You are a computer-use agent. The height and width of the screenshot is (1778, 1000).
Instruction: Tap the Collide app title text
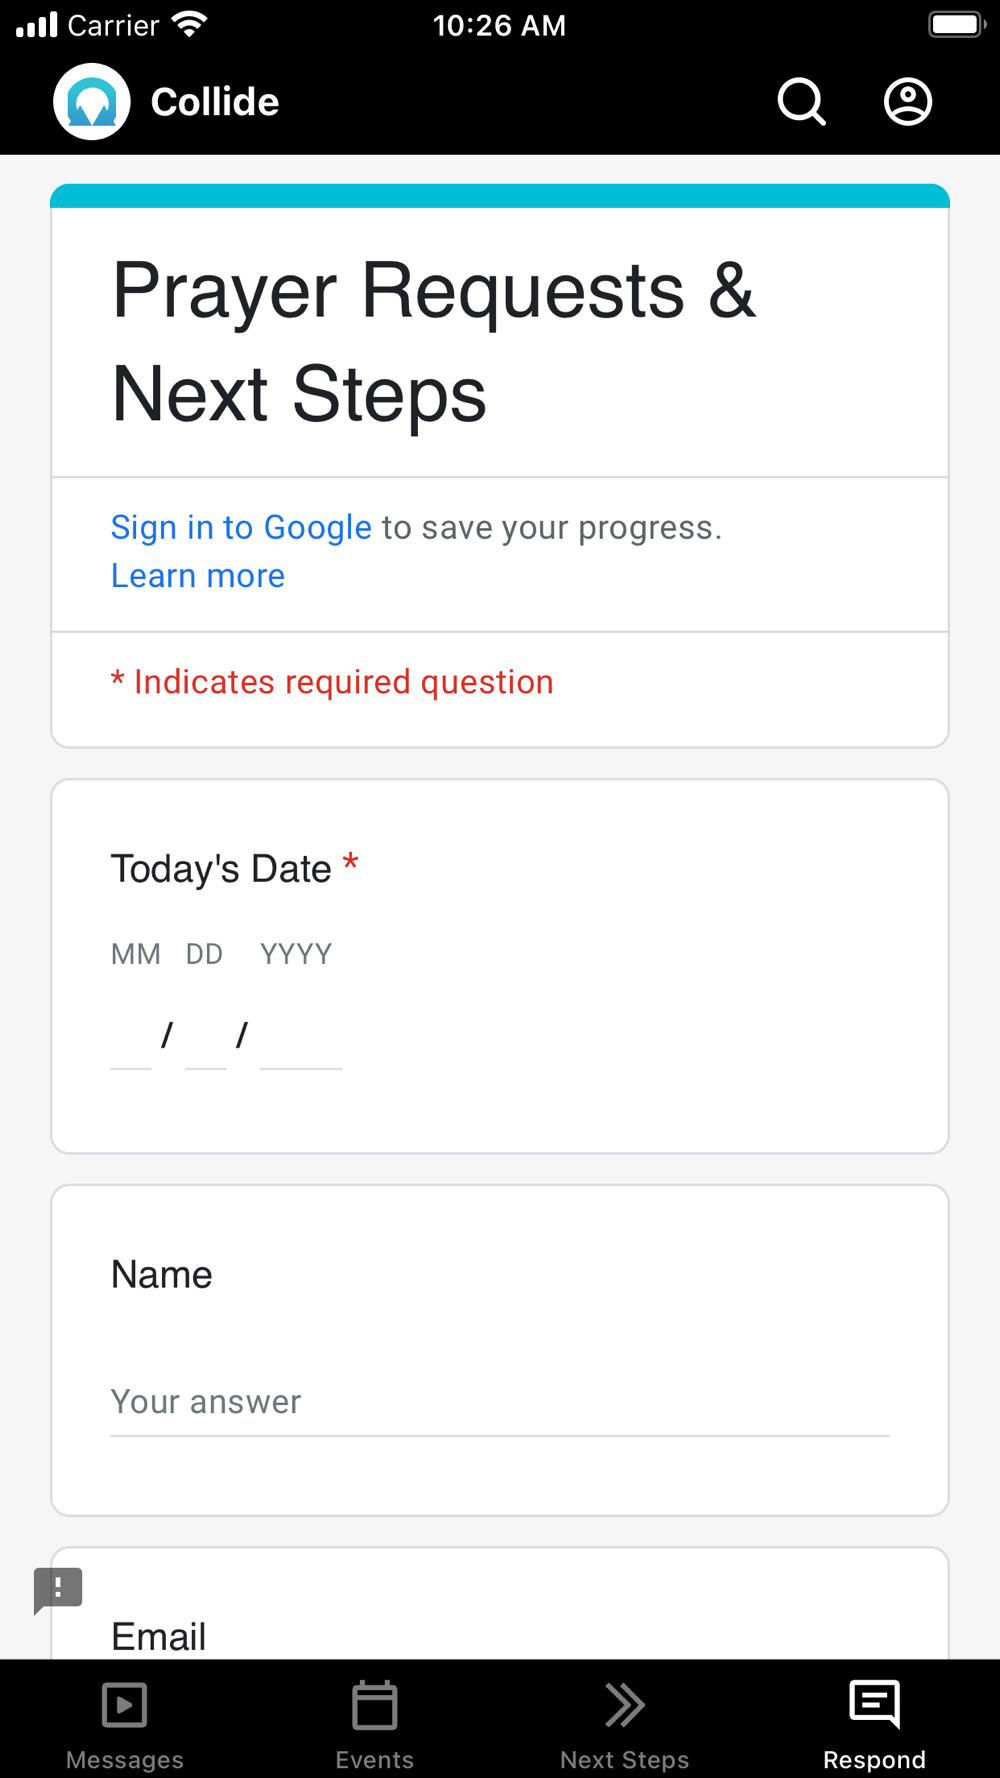[x=215, y=102]
